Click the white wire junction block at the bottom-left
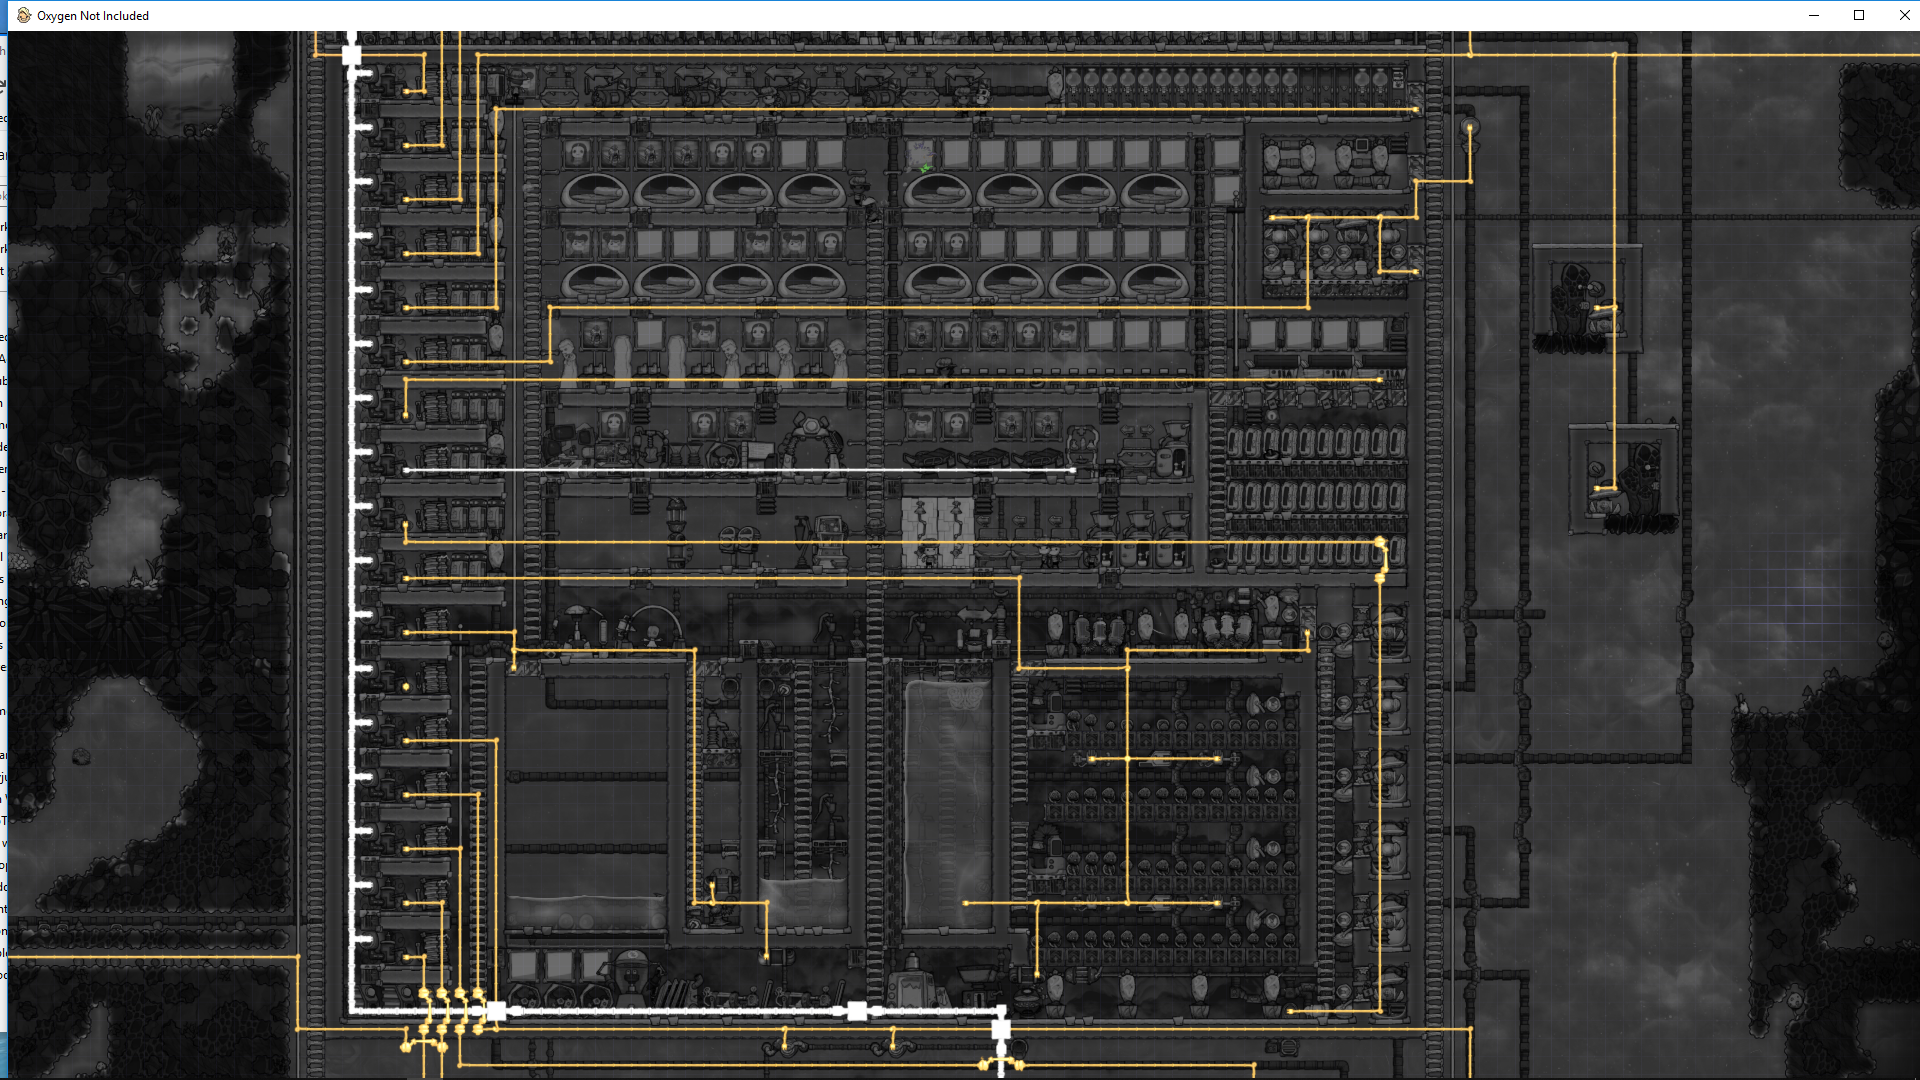1920x1080 pixels. [496, 1011]
